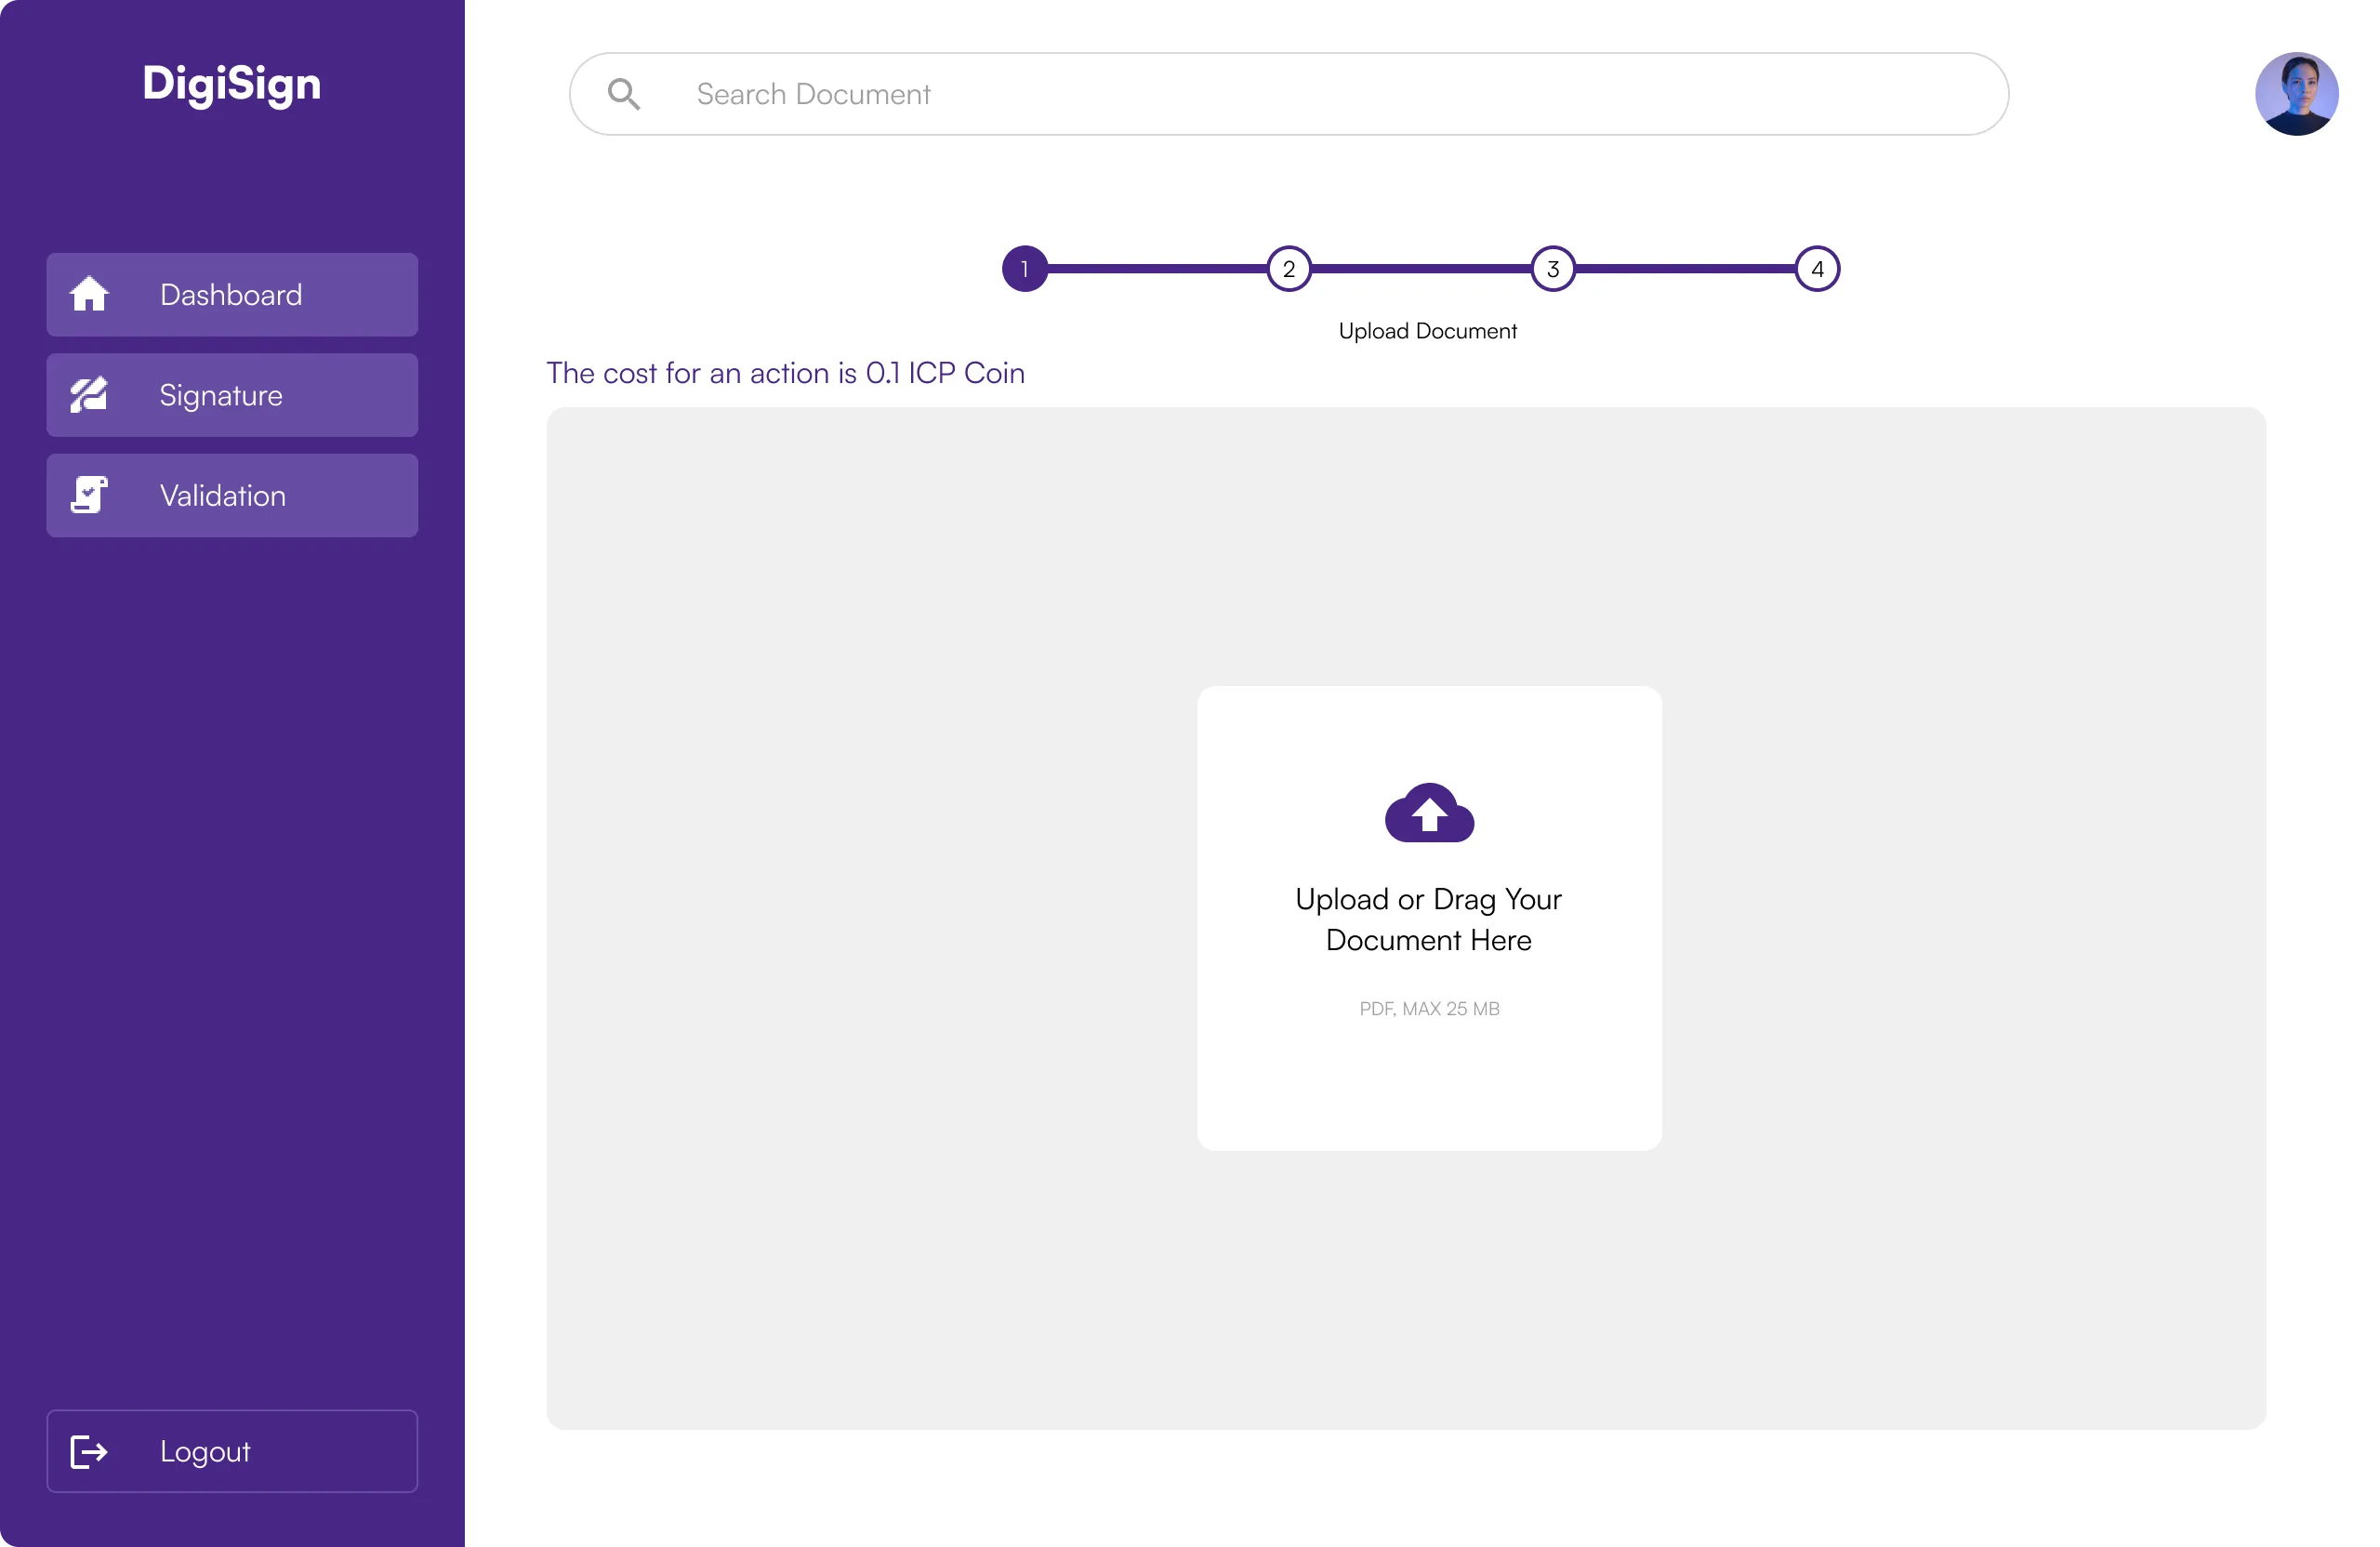Open the Signature menu item
This screenshot has height=1547, width=2380.
pos(232,395)
